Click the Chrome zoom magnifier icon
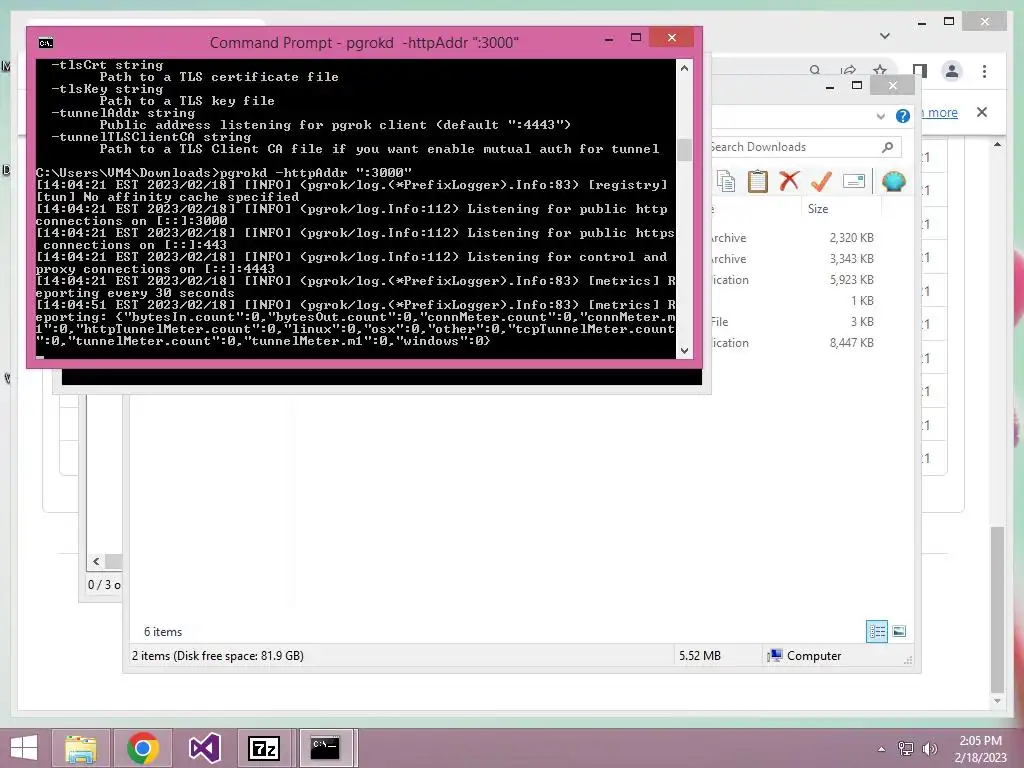1024x768 pixels. [x=815, y=70]
